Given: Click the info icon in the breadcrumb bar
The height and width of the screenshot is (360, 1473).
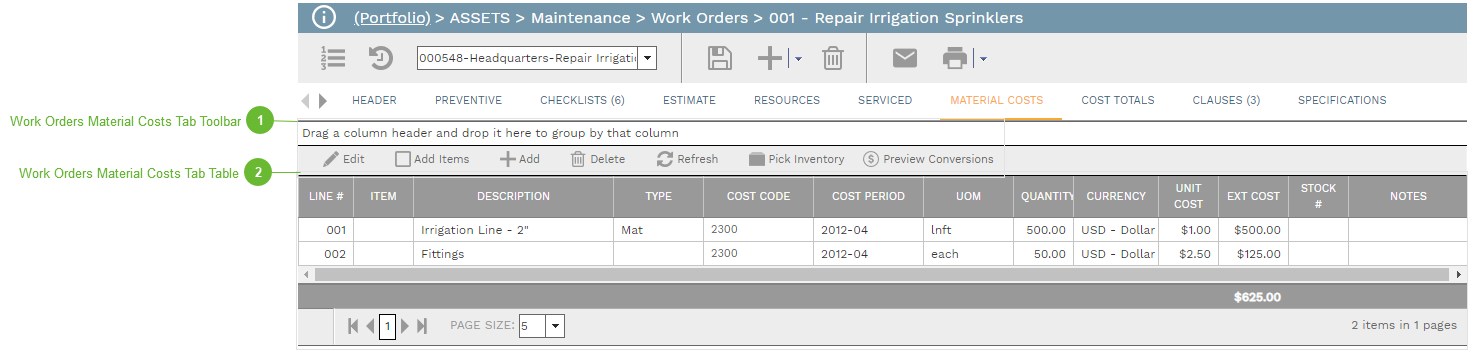Looking at the screenshot, I should tap(324, 18).
